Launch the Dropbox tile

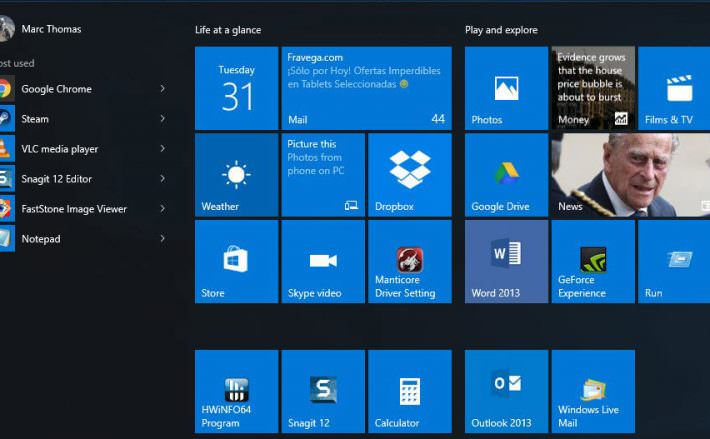coord(410,175)
